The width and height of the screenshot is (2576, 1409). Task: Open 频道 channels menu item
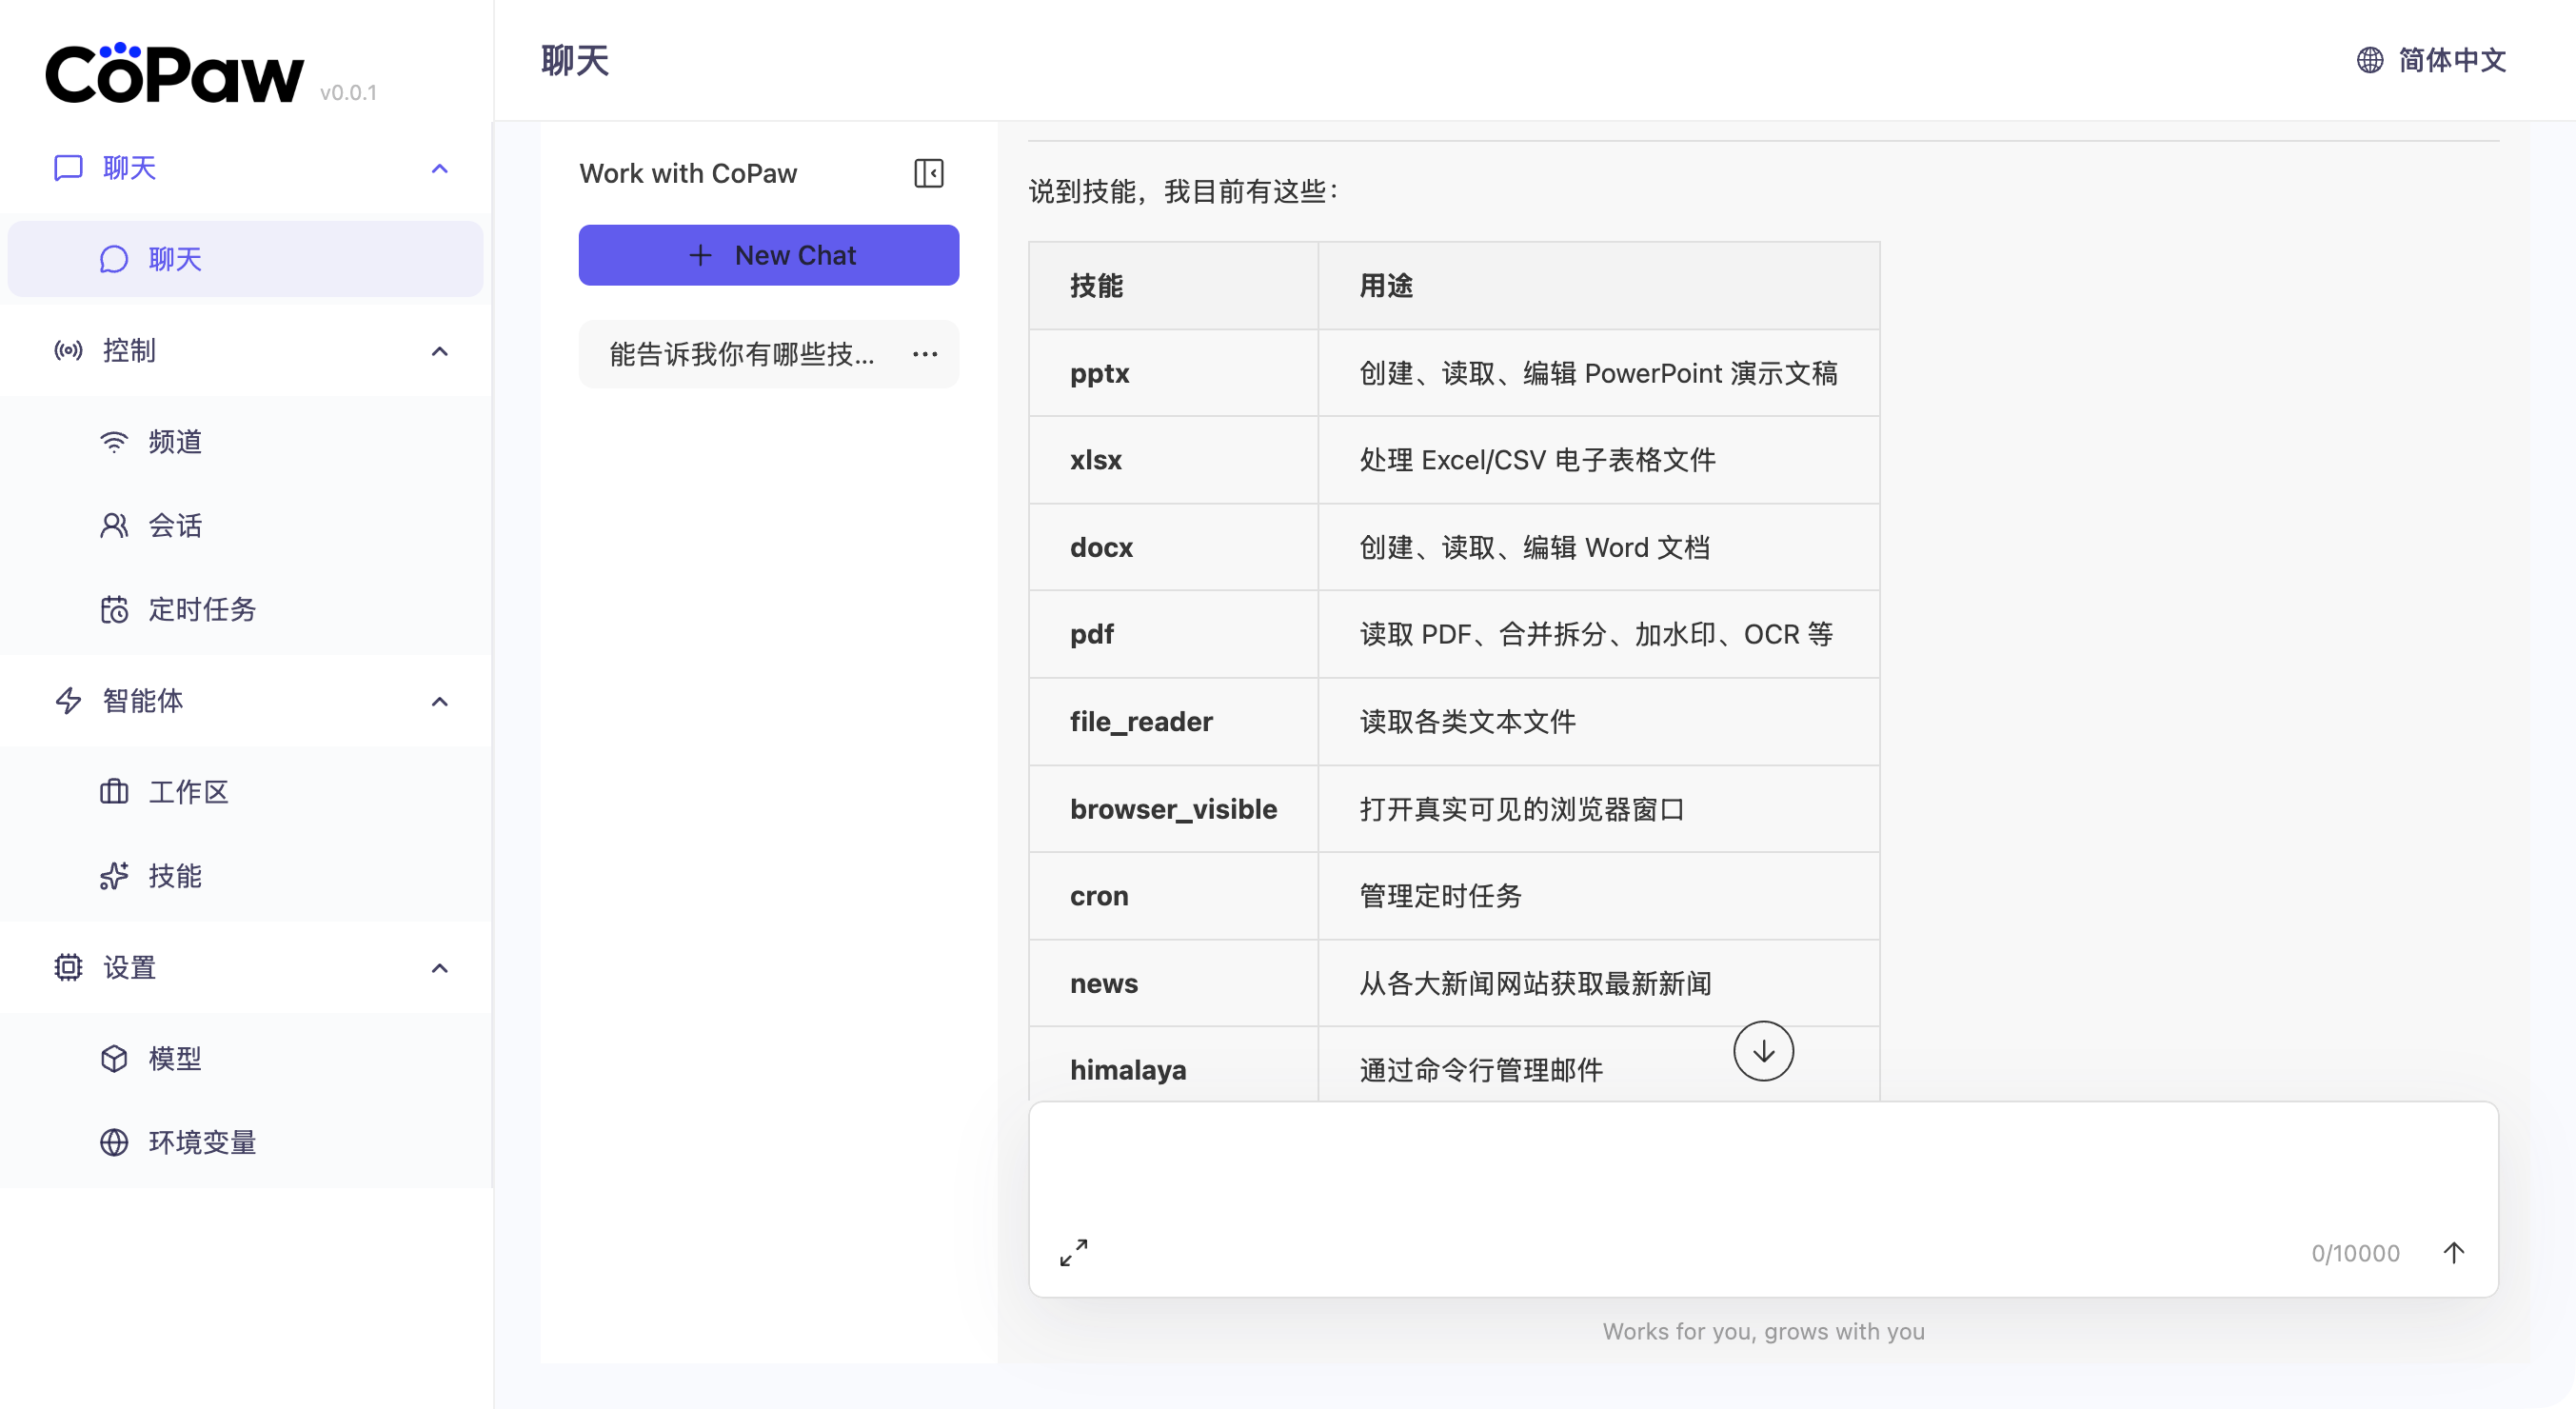[175, 442]
